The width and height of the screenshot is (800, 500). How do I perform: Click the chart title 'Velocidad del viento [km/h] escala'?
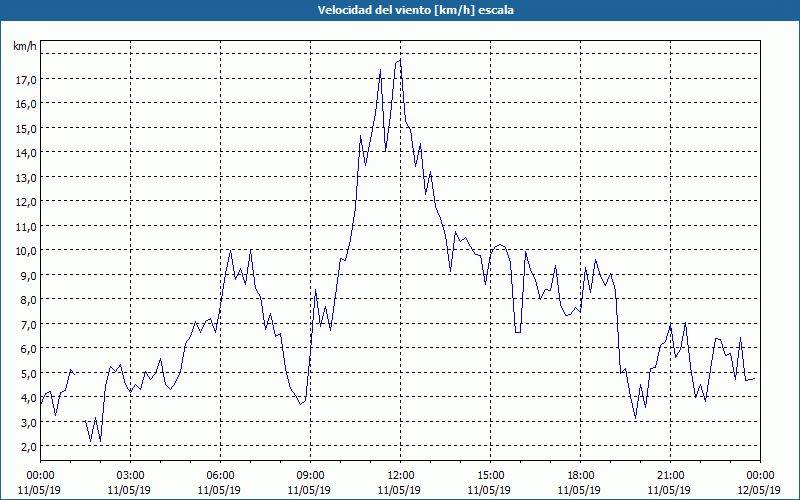[415, 10]
